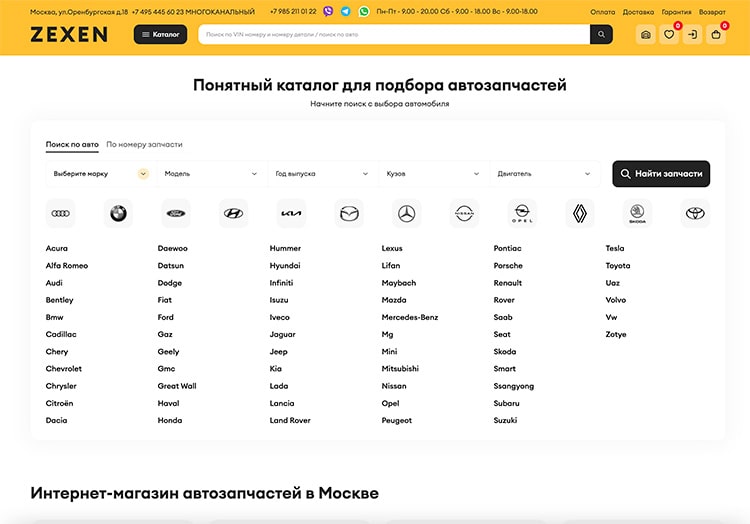Viewport: 750px width, 524px height.
Task: Expand the Модель dropdown
Action: (x=212, y=174)
